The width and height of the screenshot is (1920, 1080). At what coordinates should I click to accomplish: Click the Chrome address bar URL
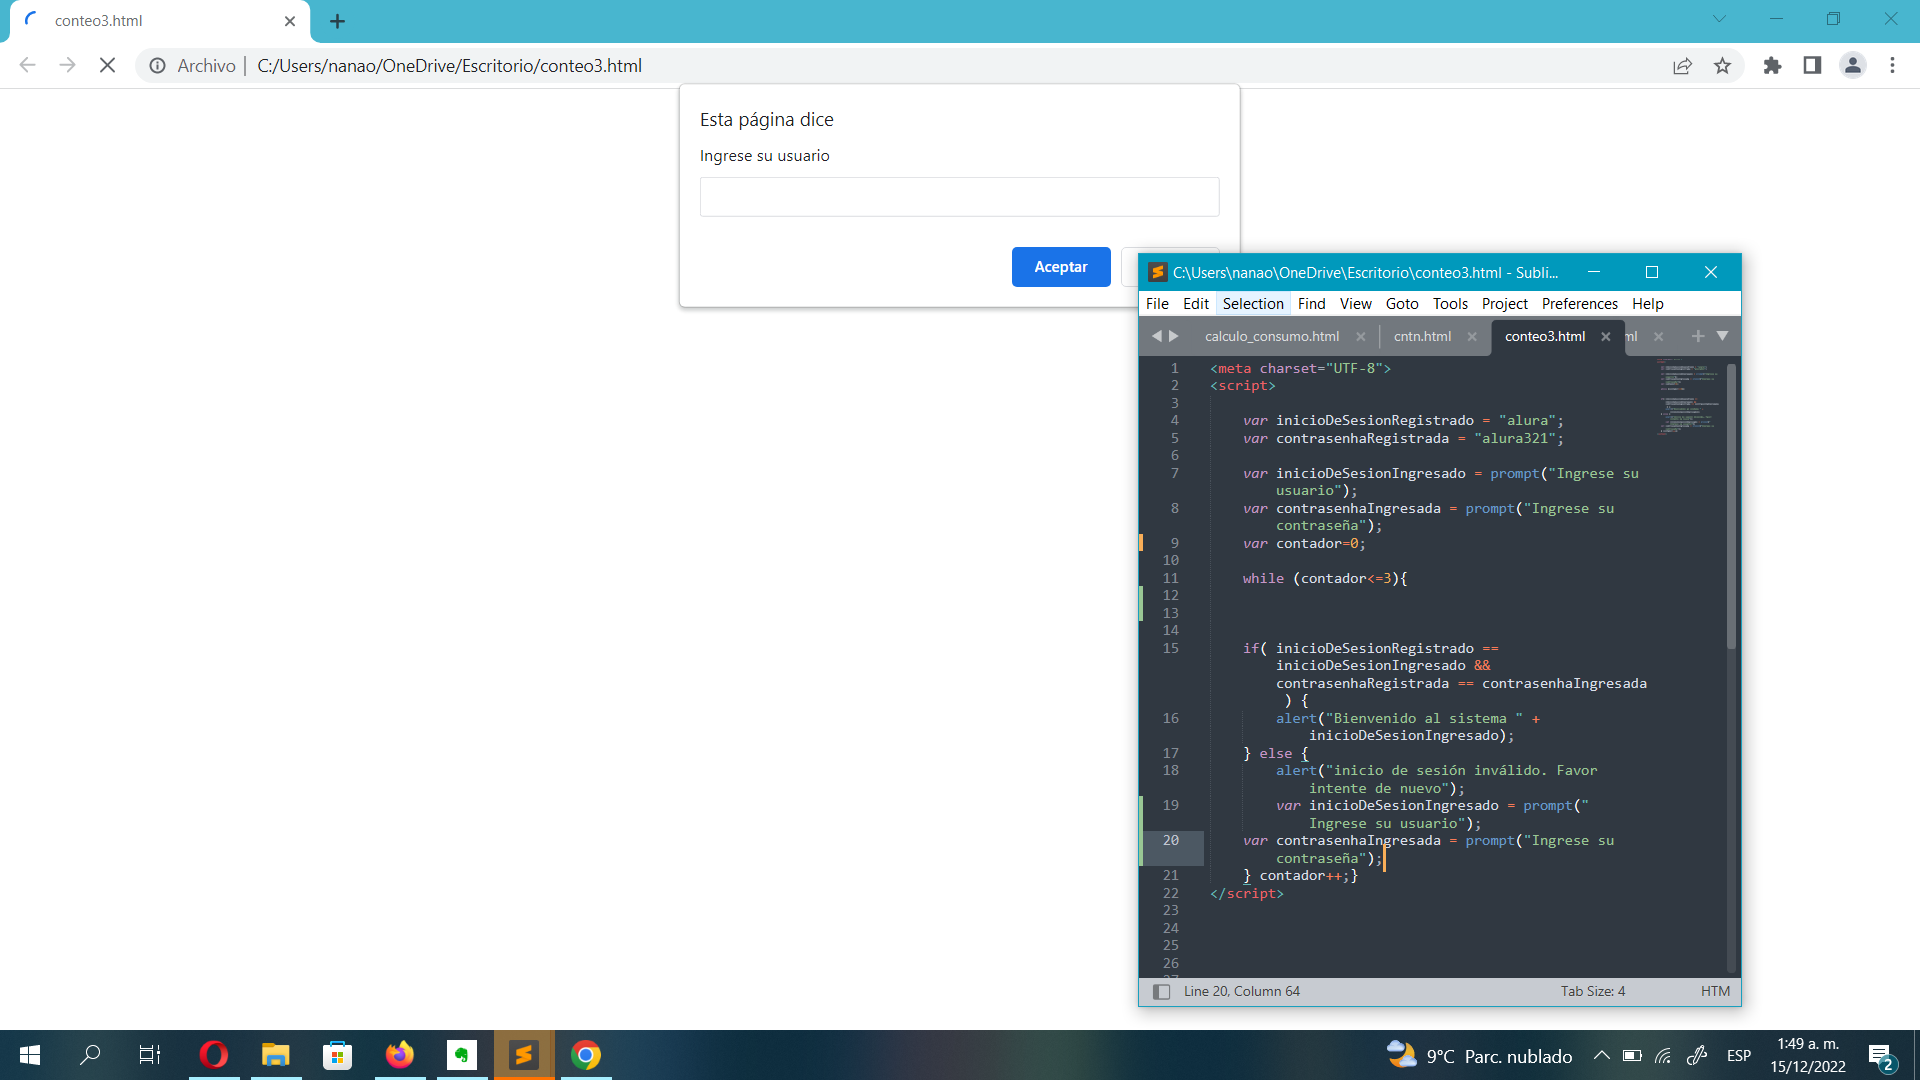coord(449,66)
